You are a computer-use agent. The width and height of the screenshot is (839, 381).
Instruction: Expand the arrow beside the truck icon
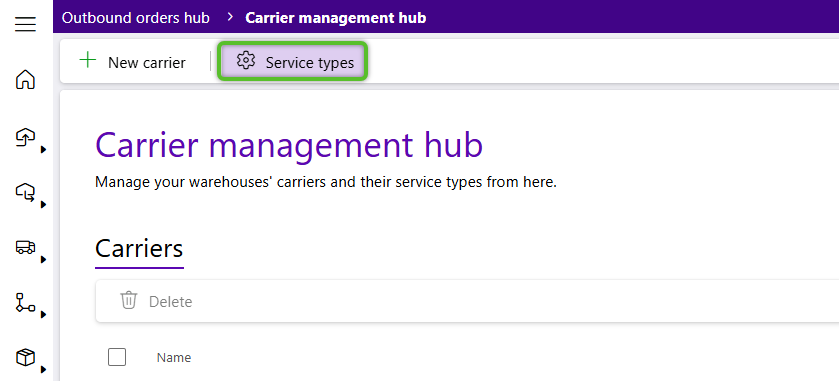43,260
